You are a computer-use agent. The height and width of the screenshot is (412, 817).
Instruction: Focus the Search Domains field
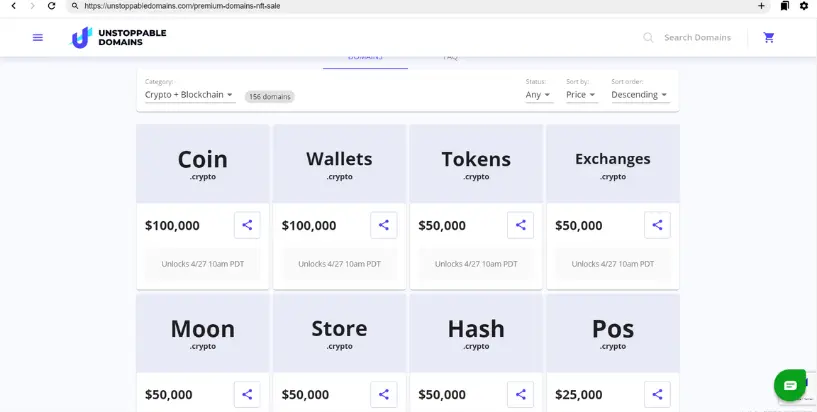pos(697,38)
